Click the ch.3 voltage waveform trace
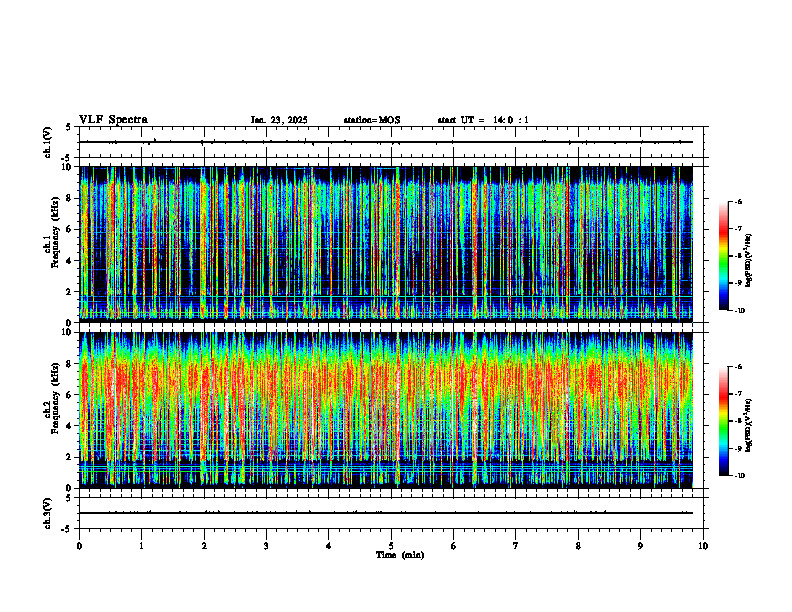This screenshot has height=612, width=792. [x=386, y=513]
